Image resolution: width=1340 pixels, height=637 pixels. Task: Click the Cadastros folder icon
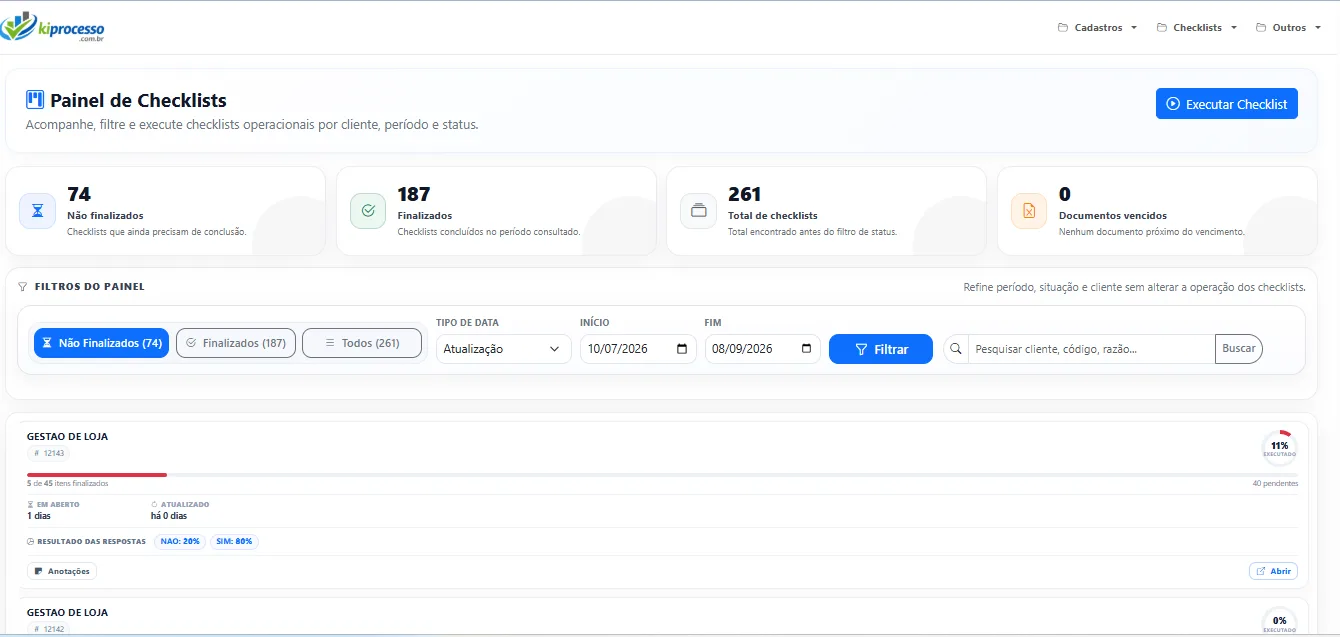pyautogui.click(x=1063, y=28)
